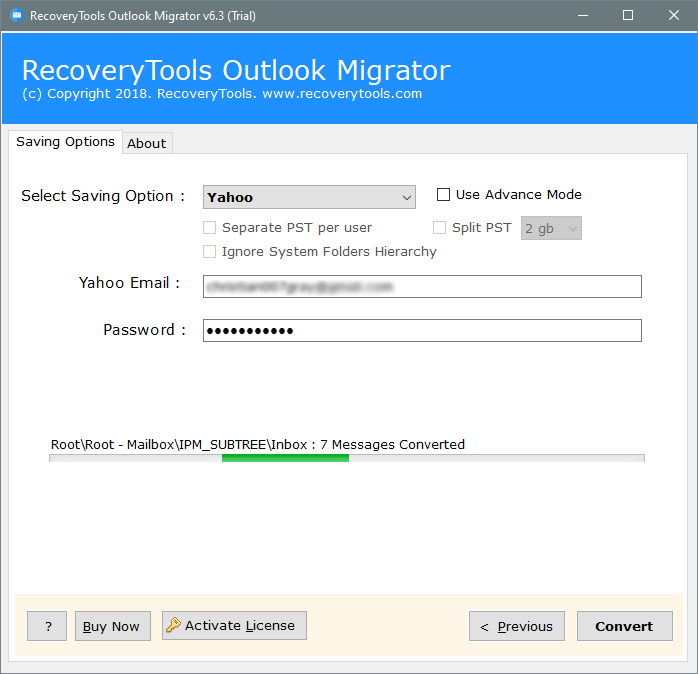Click the Yahoo Email label
698x674 pixels.
[129, 283]
